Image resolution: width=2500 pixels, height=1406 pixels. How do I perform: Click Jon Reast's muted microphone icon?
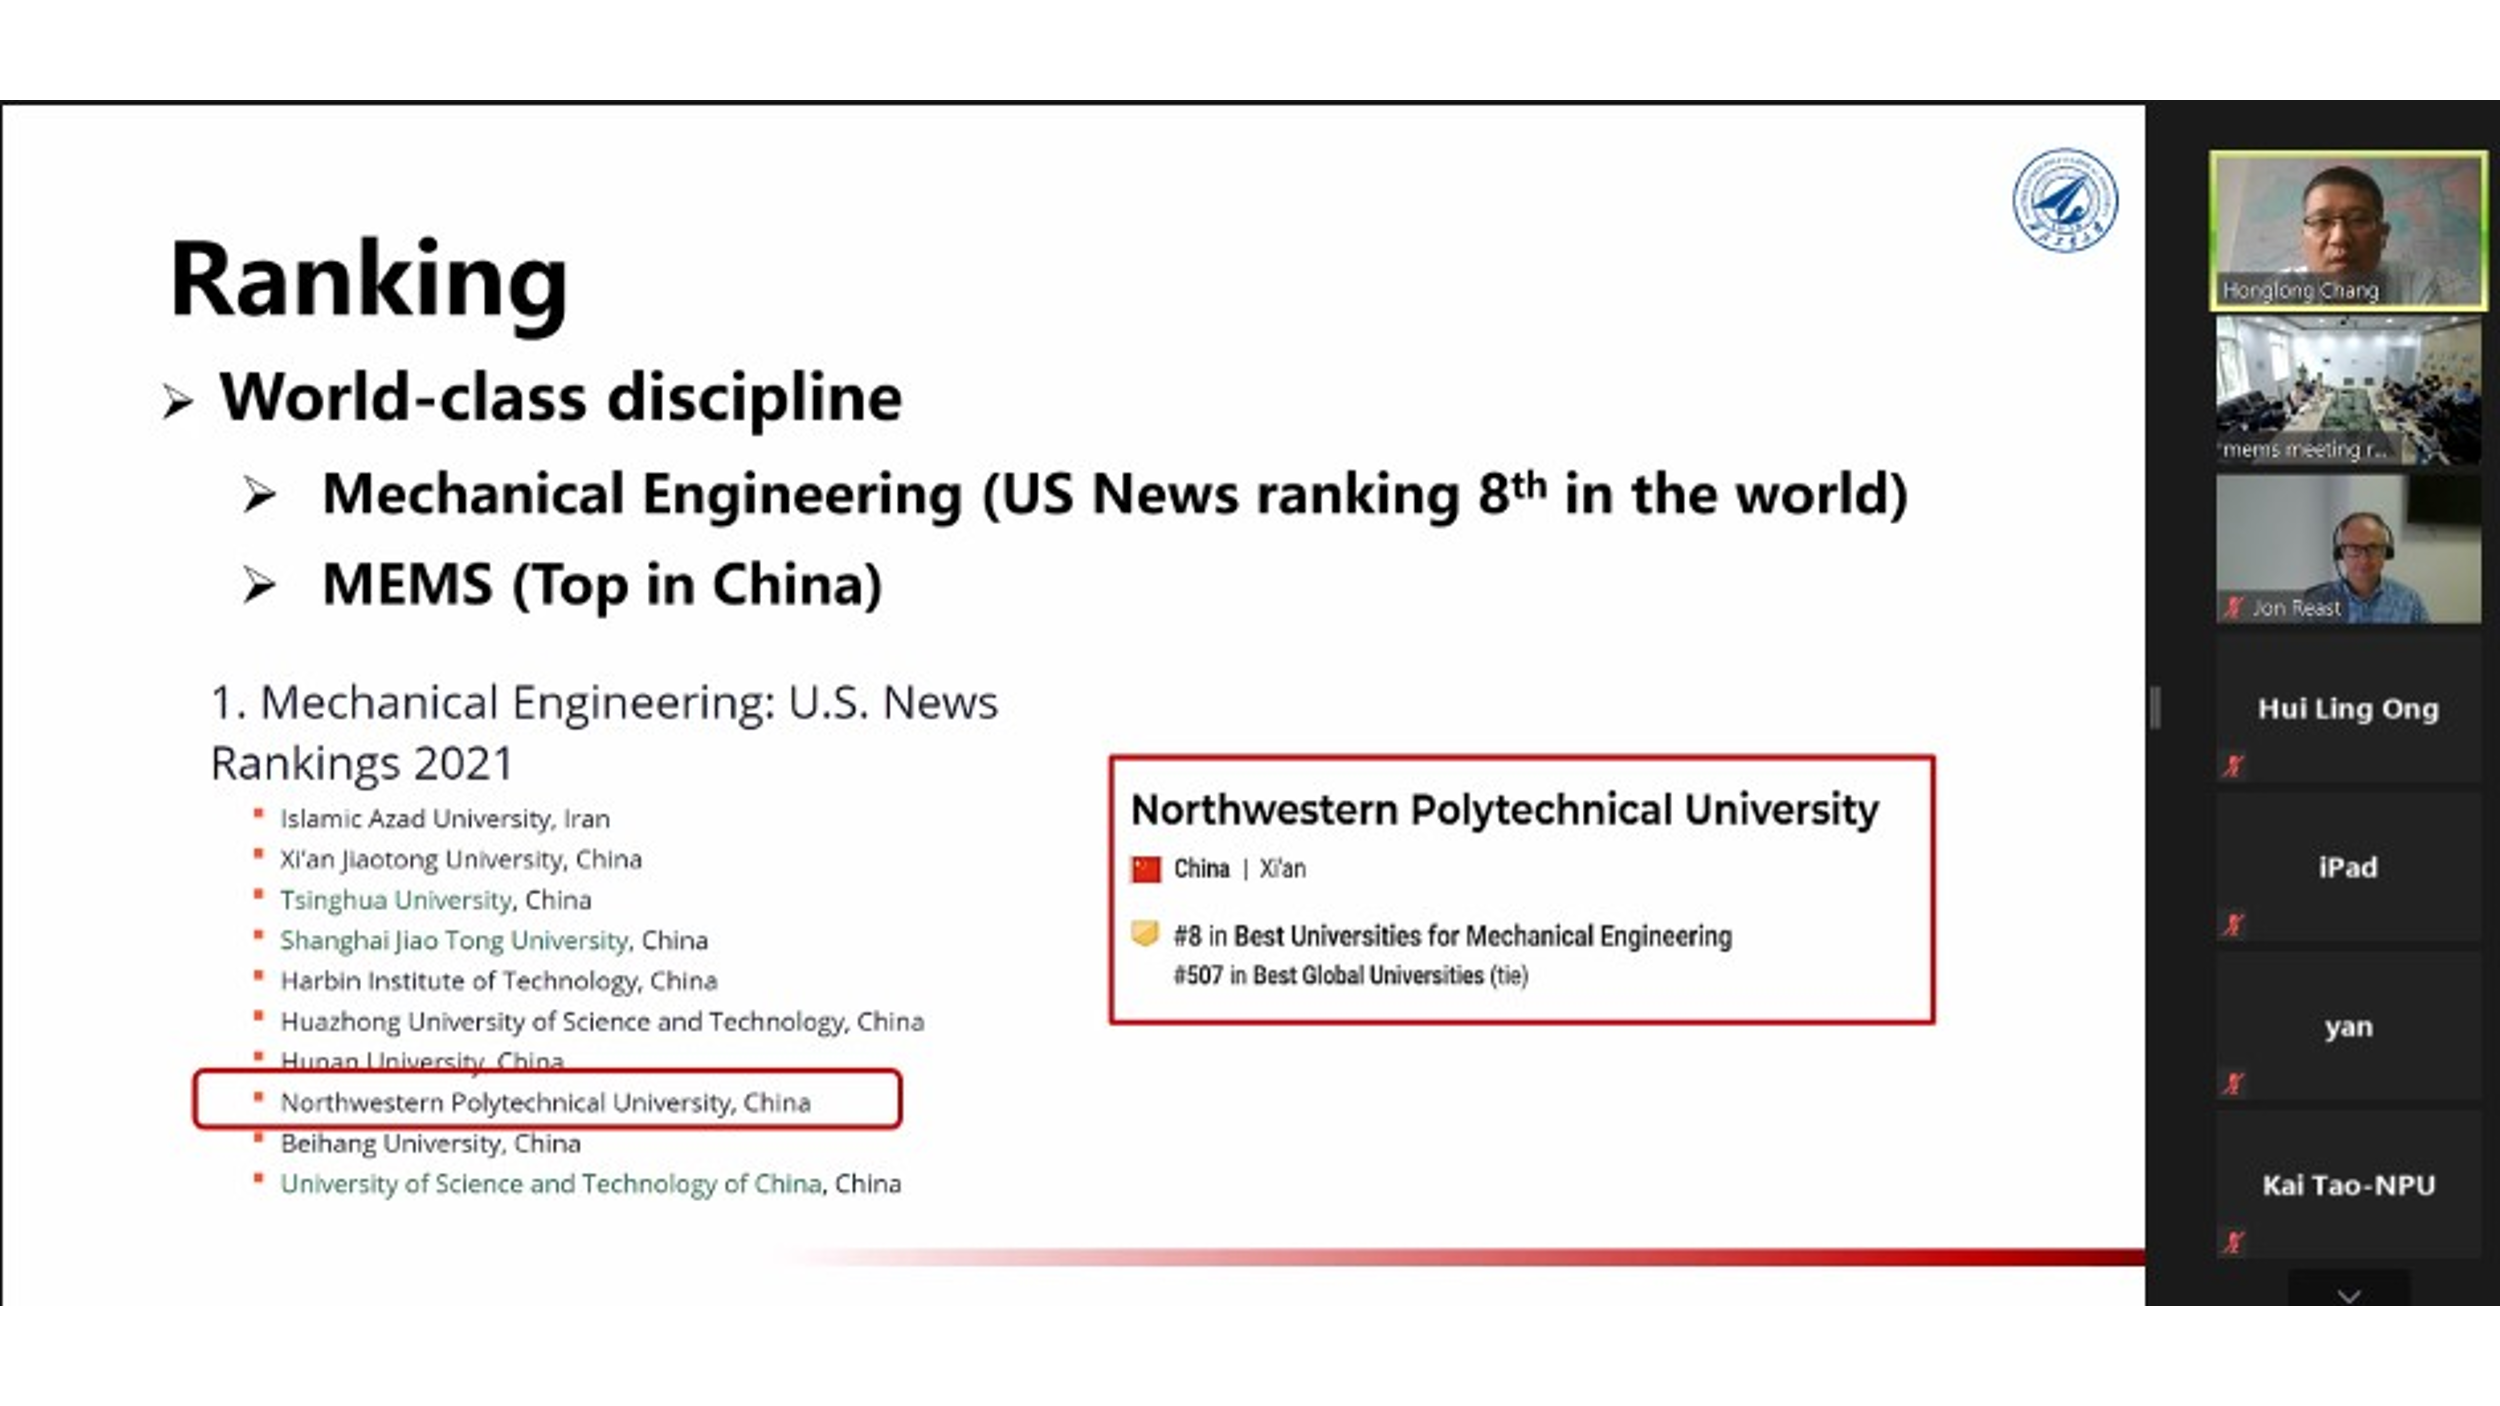click(x=2233, y=607)
